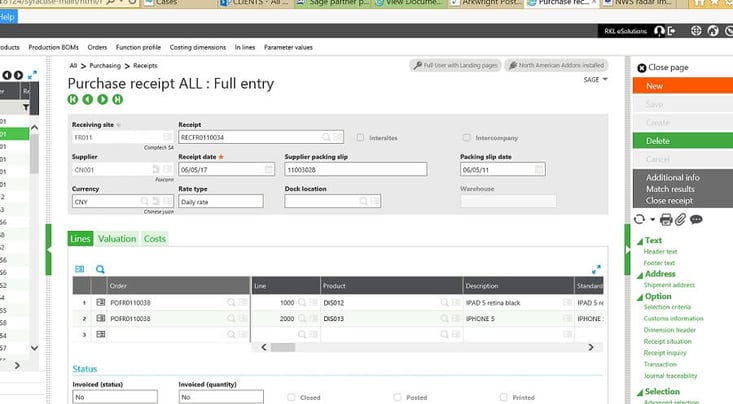Open Costing dimensions menu
This screenshot has width=733, height=404.
pos(197,47)
